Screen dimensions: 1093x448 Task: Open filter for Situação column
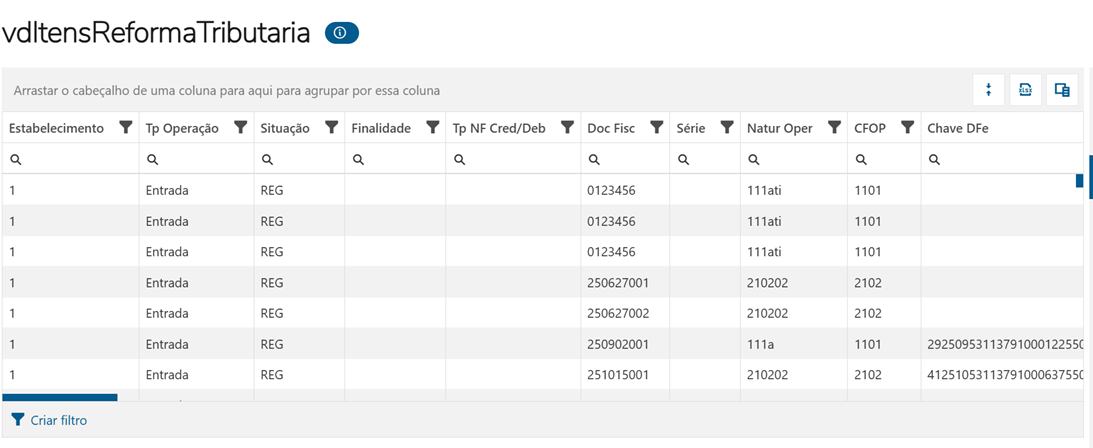332,128
